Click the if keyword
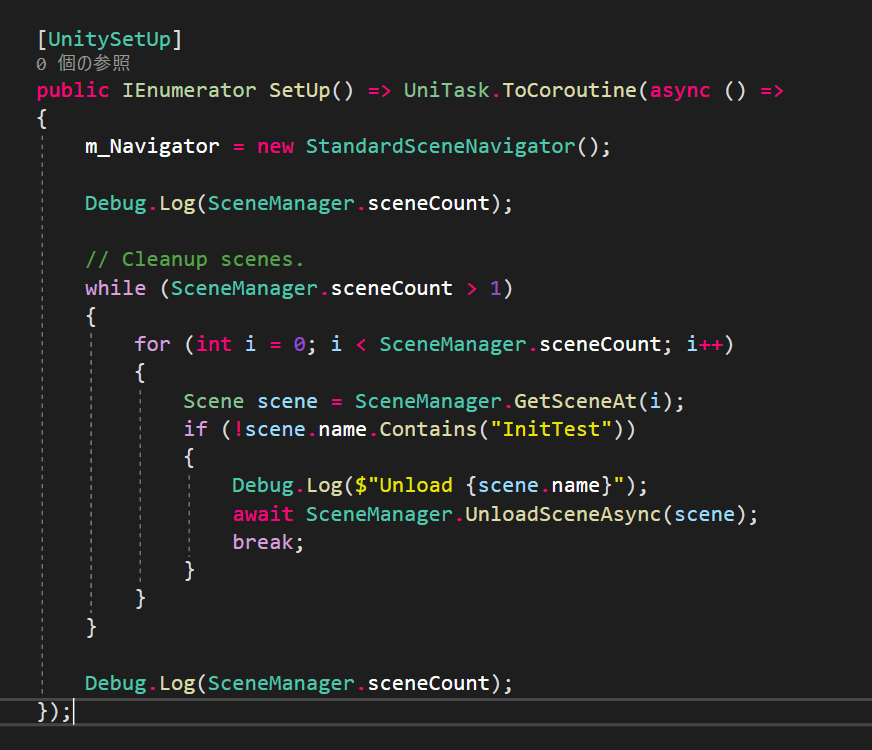Viewport: 872px width, 750px height. 196,429
